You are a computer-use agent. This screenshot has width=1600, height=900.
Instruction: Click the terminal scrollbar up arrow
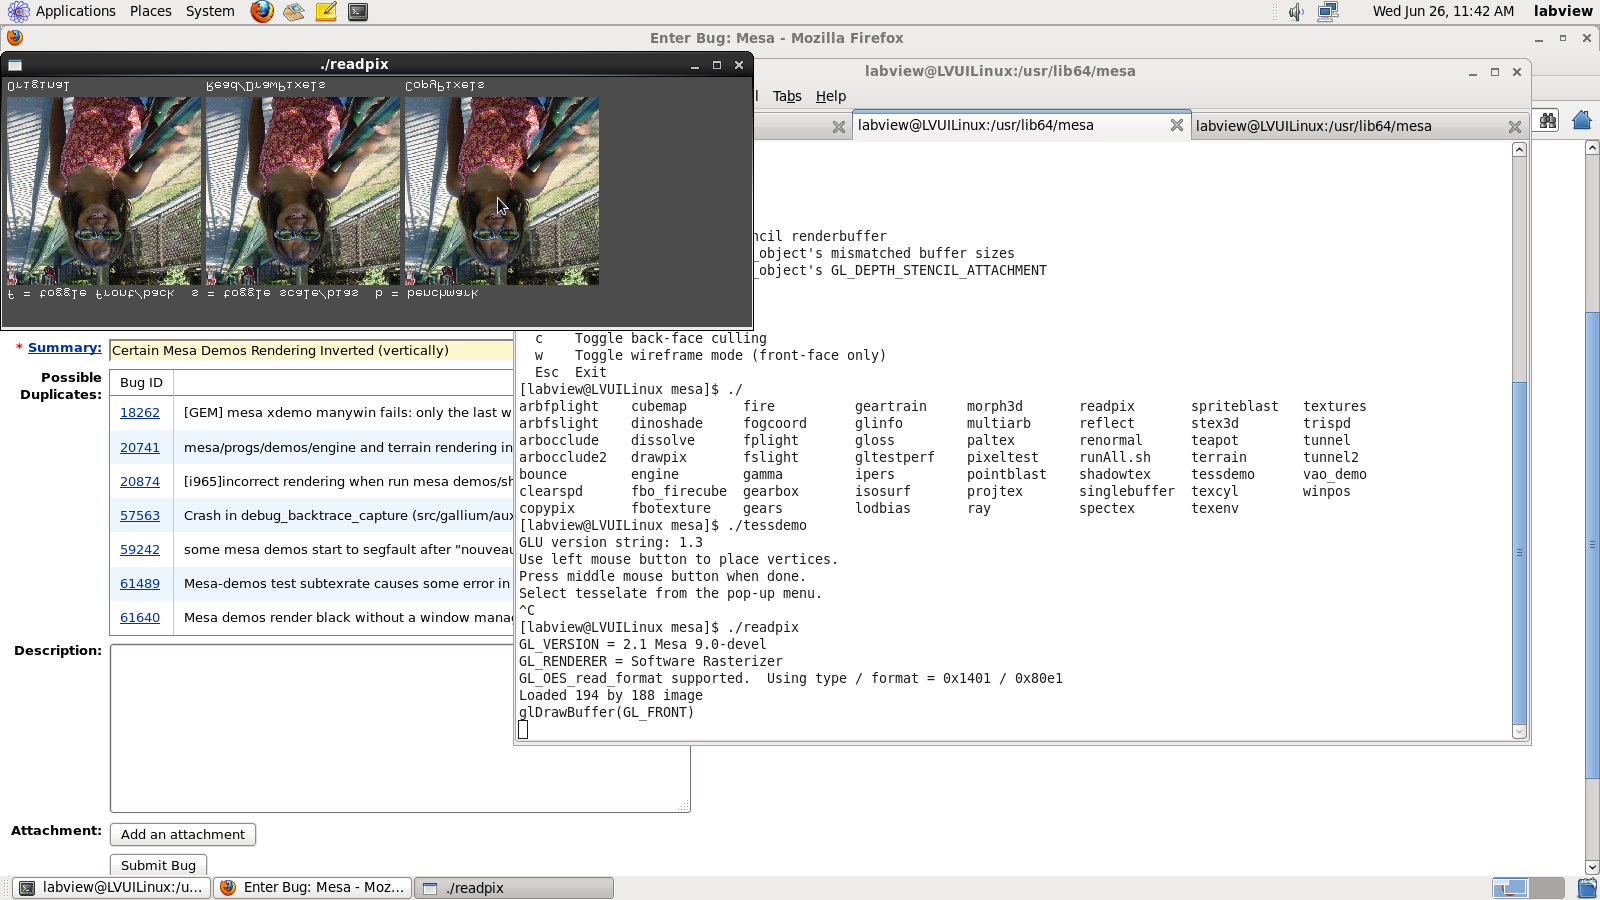point(1519,150)
